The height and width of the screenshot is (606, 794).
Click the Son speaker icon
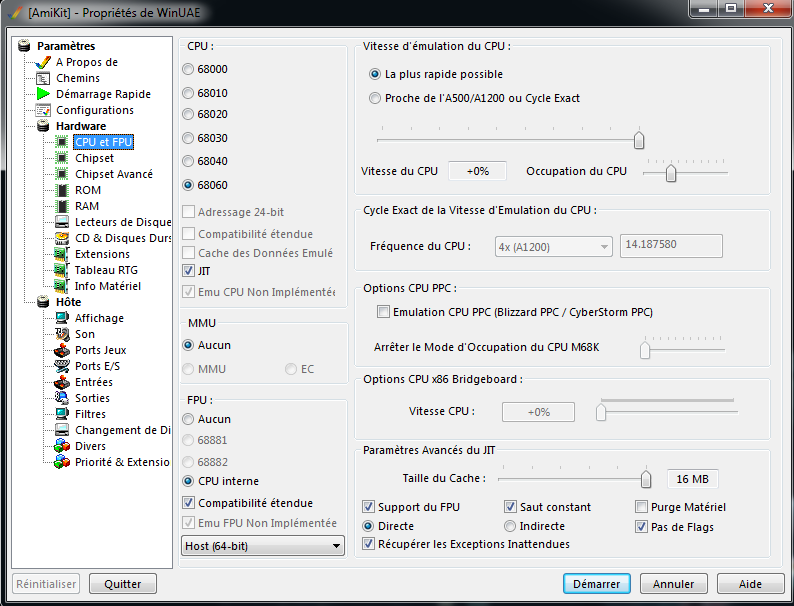pos(62,334)
